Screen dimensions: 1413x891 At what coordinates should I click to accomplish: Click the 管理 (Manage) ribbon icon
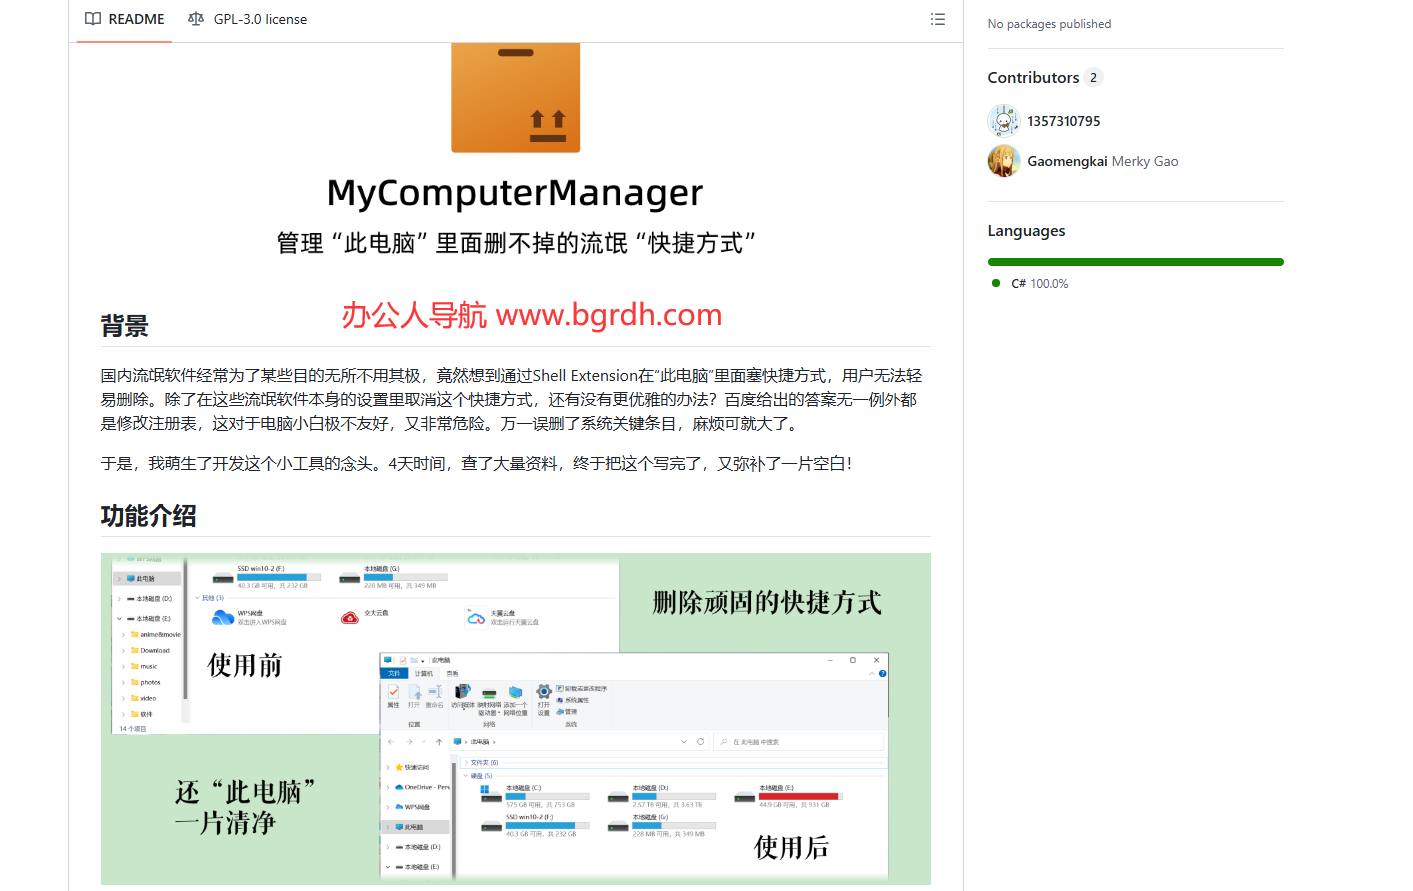(x=570, y=711)
